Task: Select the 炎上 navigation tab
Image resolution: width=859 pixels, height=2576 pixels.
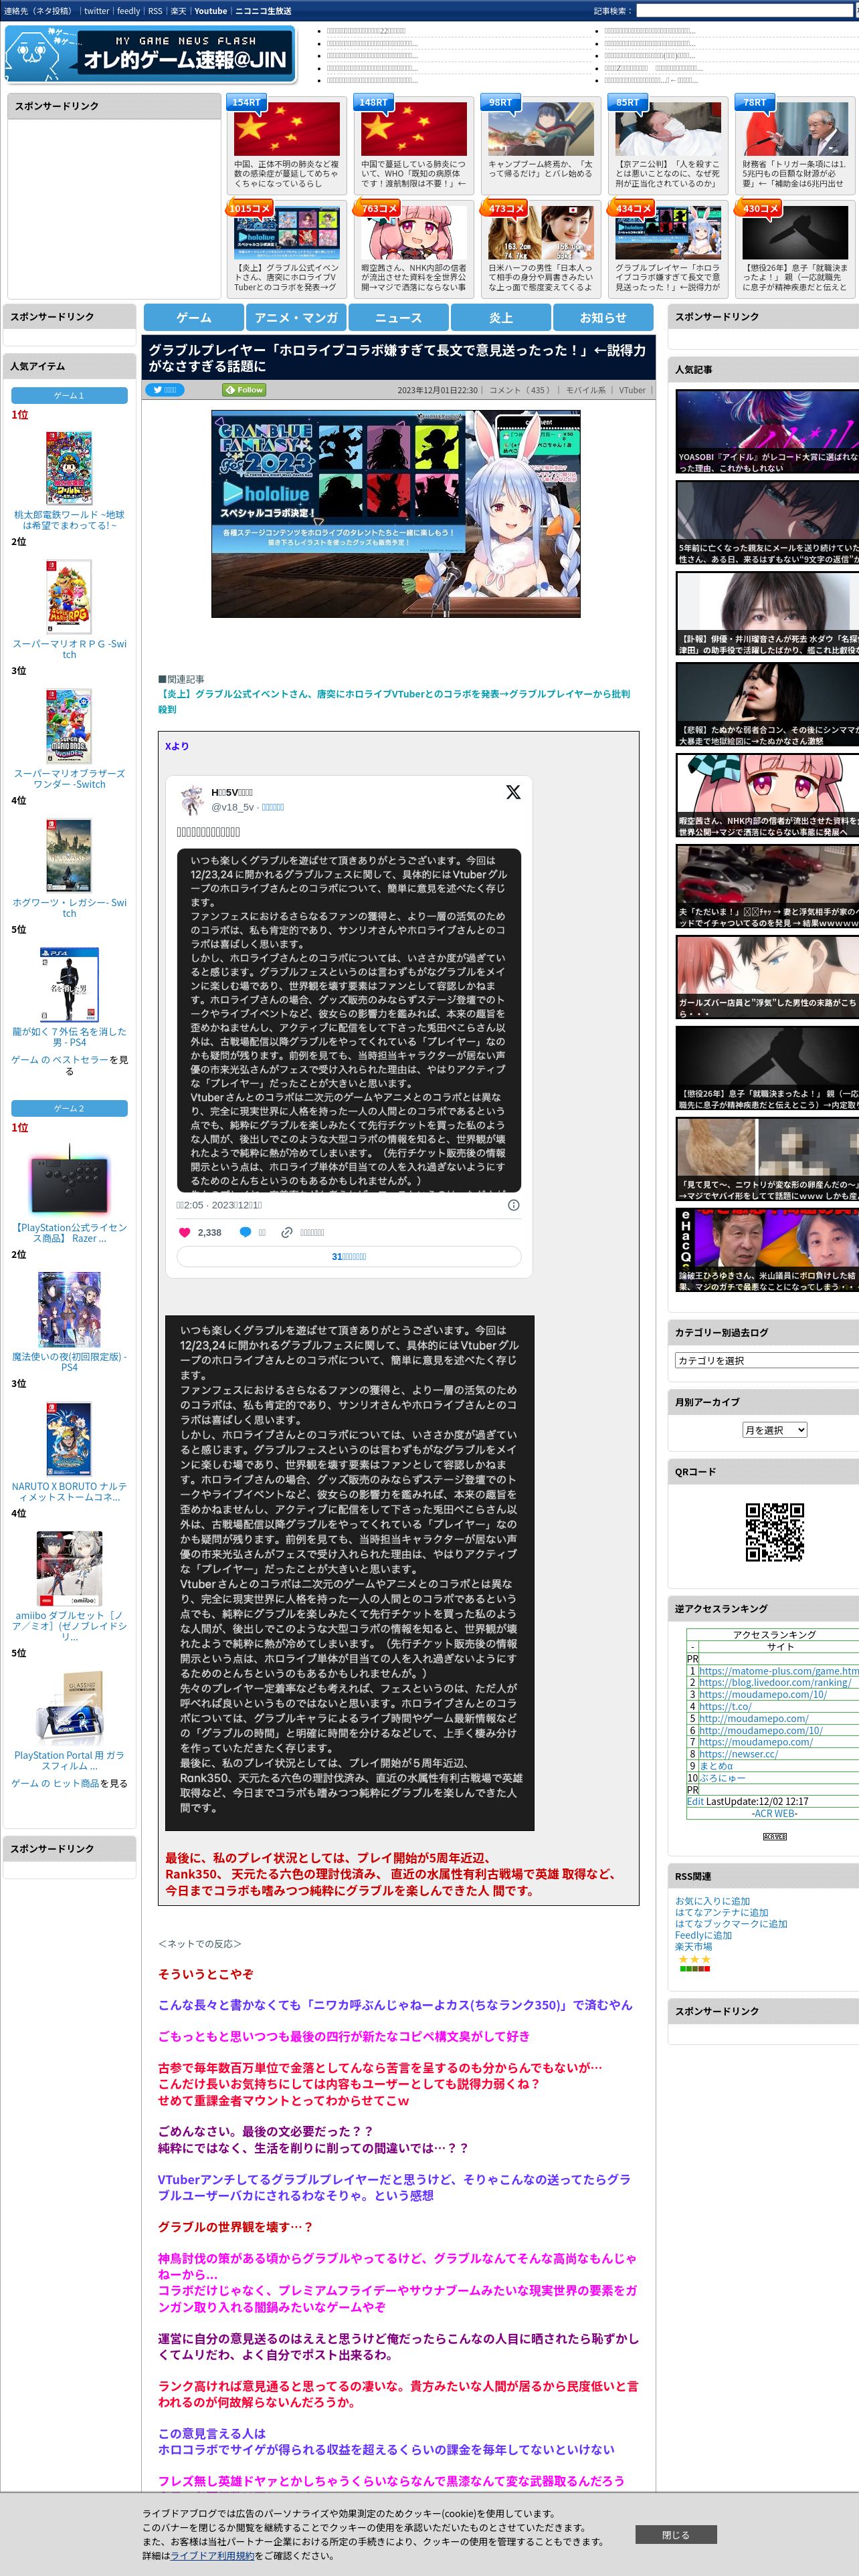Action: click(501, 317)
